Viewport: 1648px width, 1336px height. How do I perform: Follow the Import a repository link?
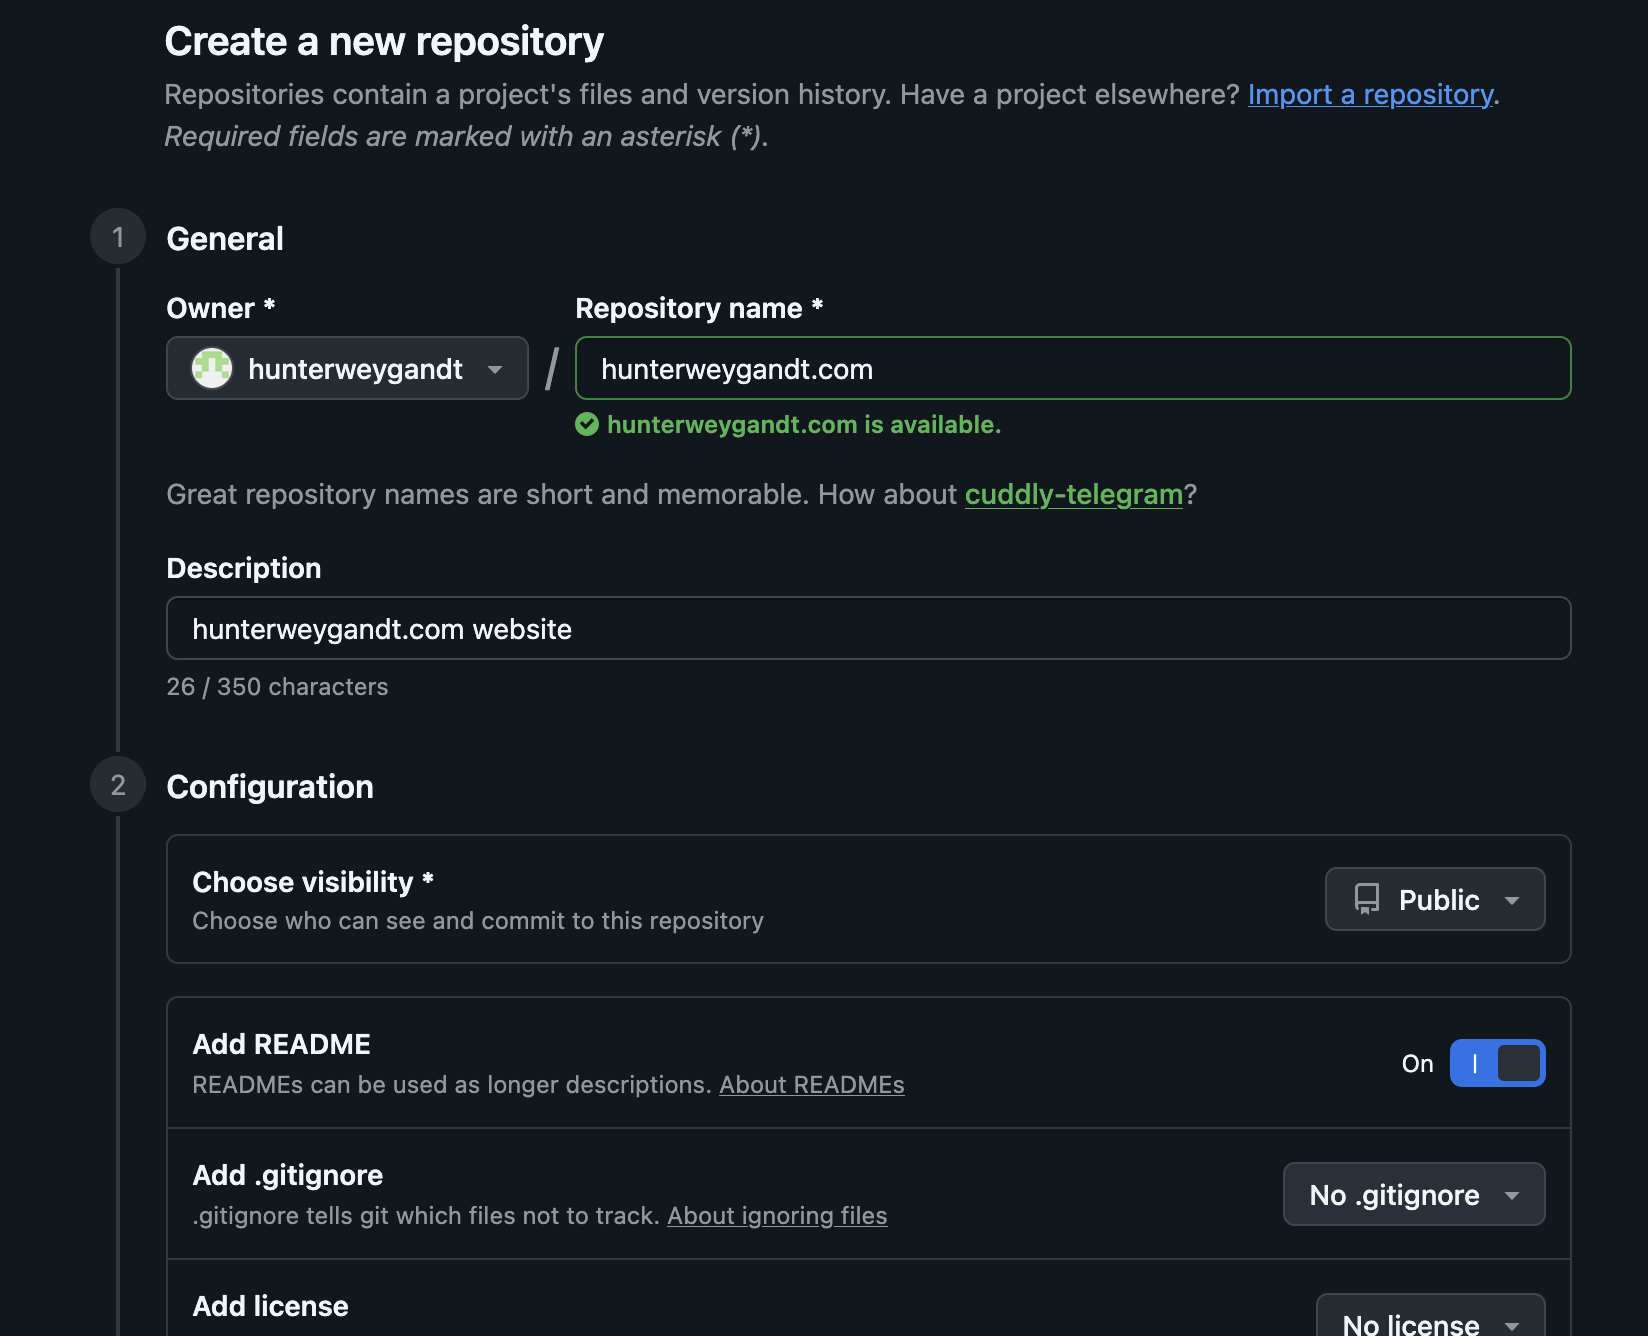pos(1370,94)
